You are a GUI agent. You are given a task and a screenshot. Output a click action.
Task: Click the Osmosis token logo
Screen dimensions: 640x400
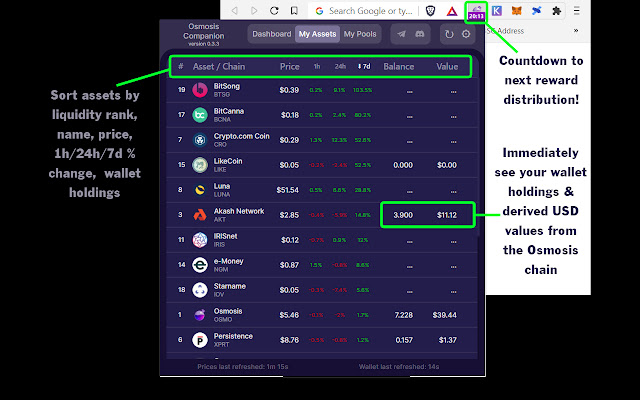200,315
